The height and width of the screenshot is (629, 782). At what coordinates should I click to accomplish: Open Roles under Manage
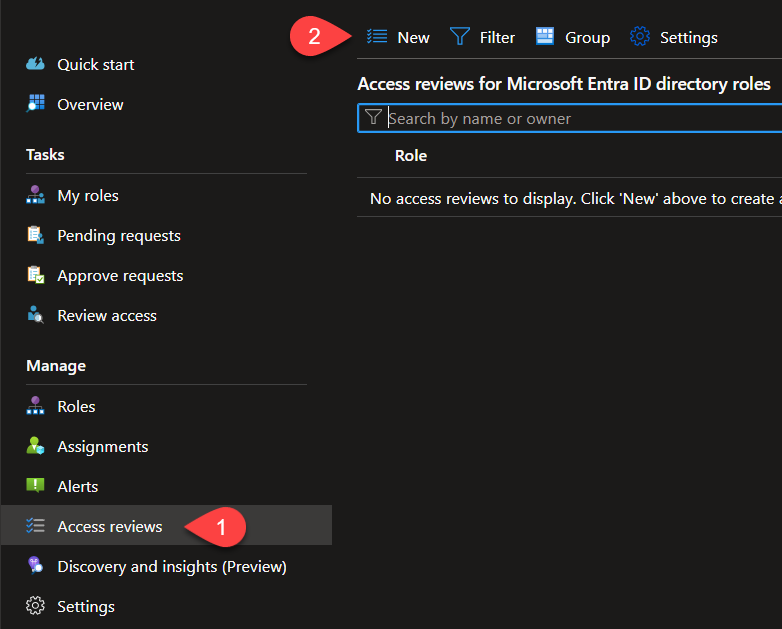click(76, 407)
